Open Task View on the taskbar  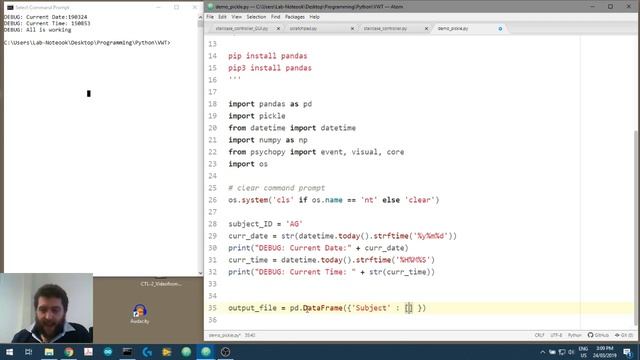pyautogui.click(x=29, y=351)
